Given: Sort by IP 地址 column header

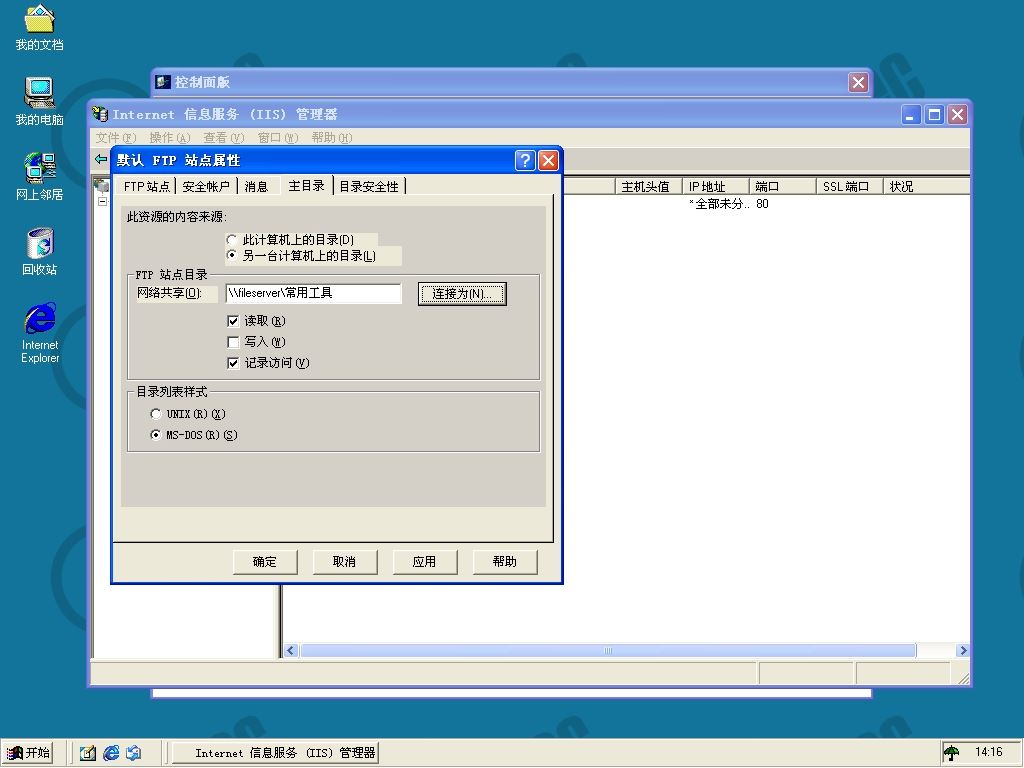Looking at the screenshot, I should [716, 187].
